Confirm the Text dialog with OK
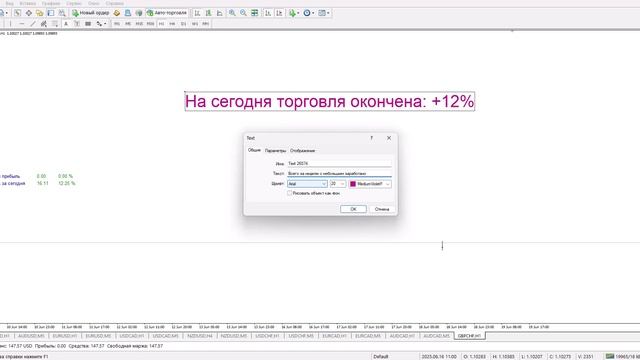 pos(353,209)
